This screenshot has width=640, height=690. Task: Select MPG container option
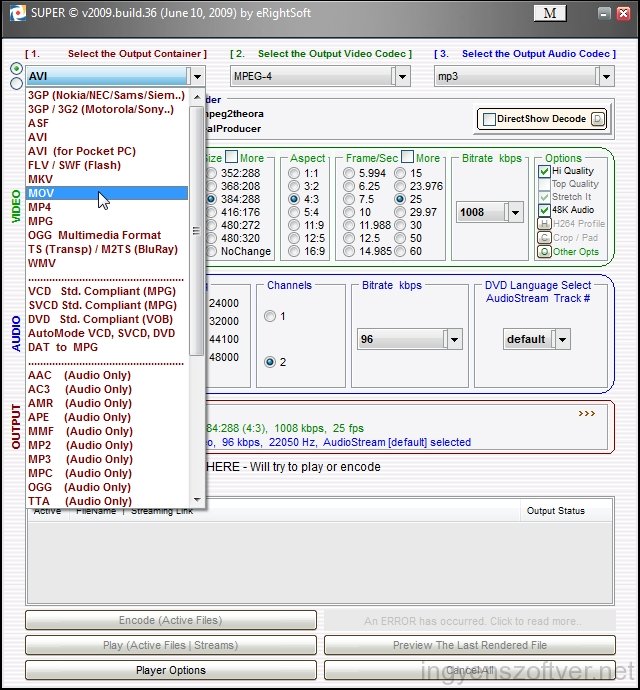[107, 221]
